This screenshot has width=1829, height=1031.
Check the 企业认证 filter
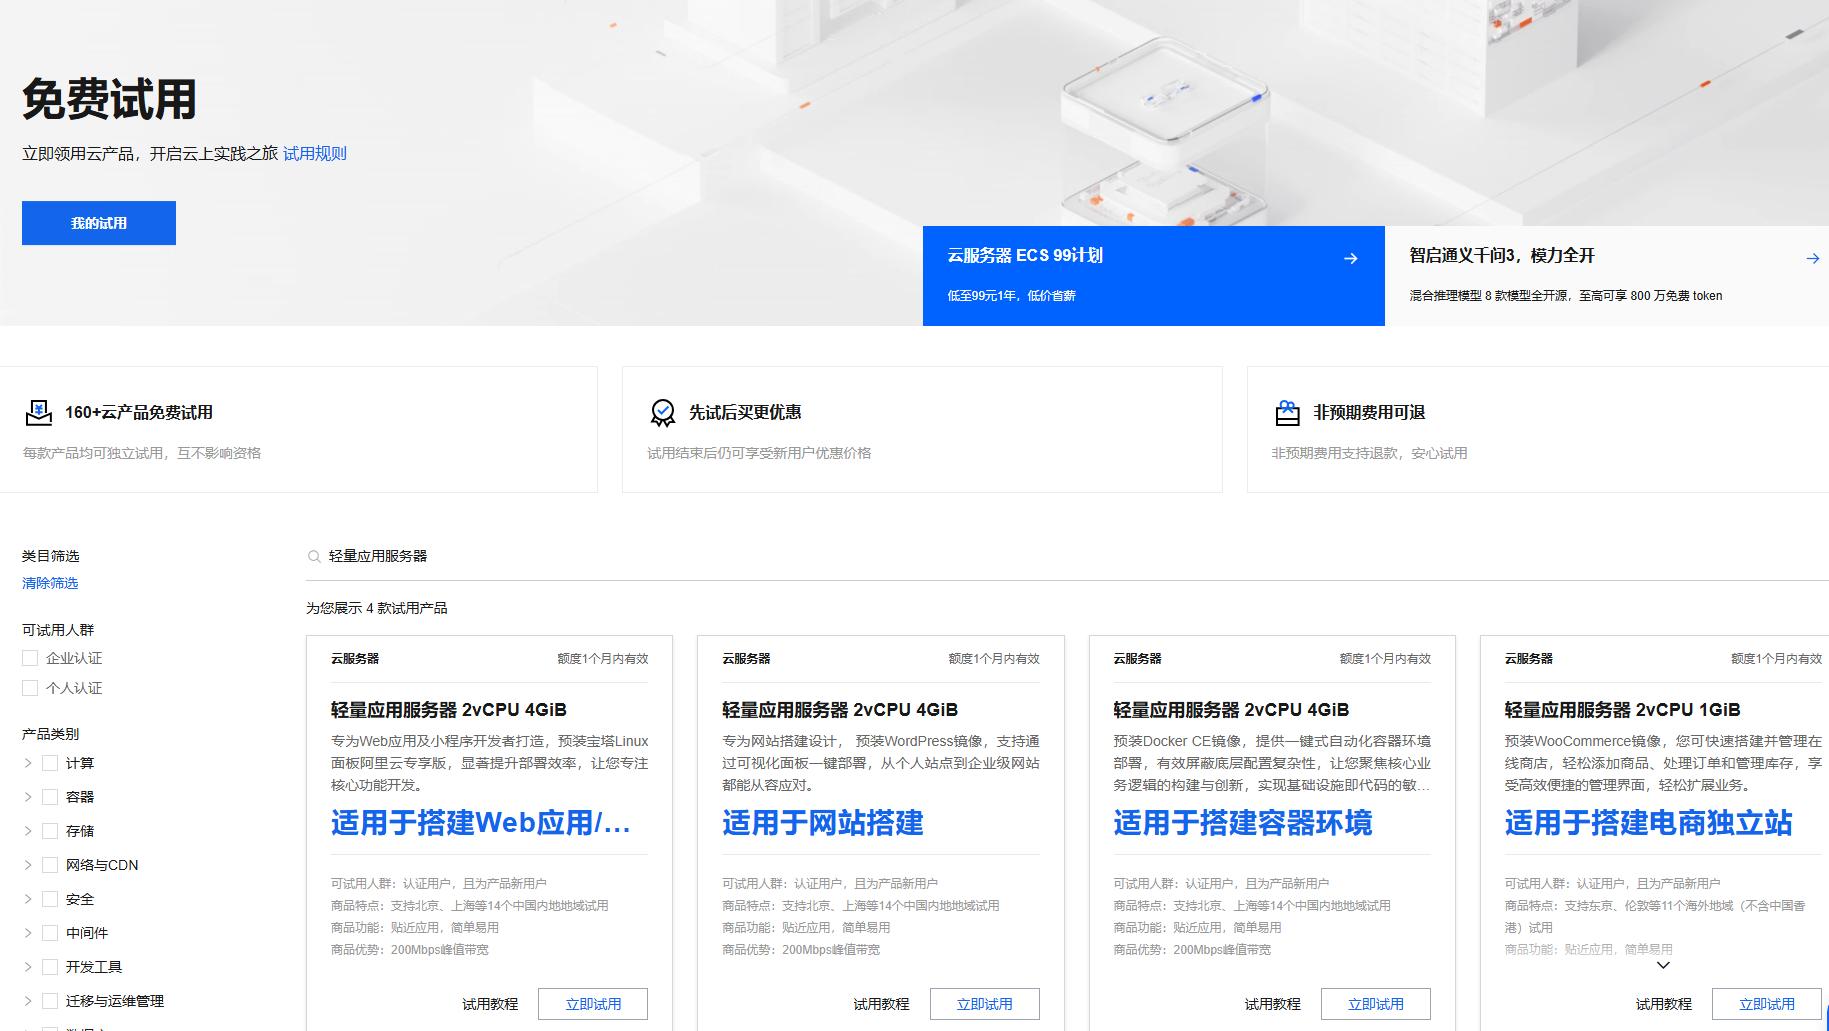tap(29, 658)
